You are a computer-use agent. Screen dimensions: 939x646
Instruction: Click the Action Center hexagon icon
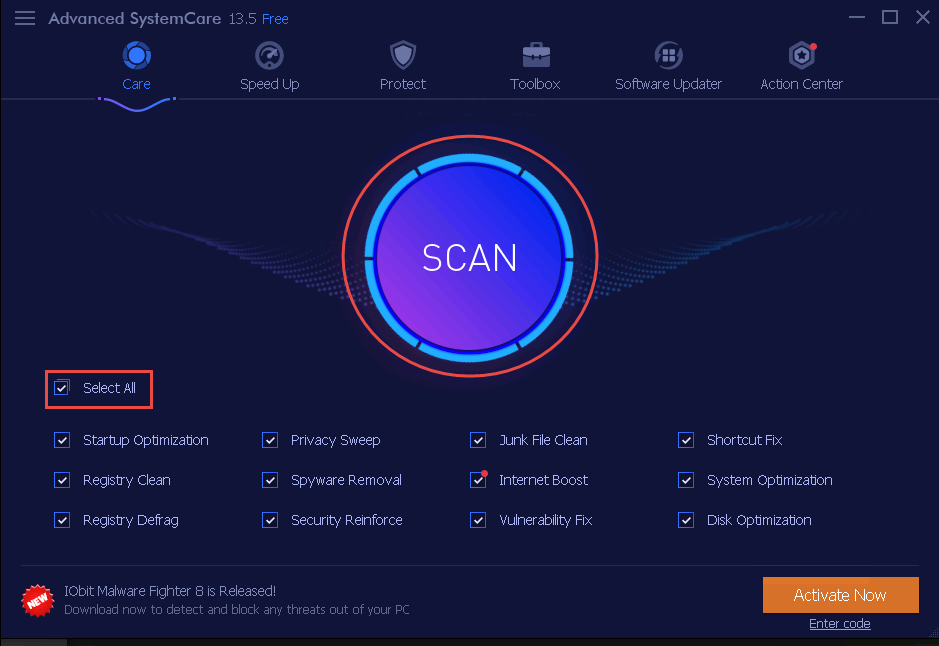pos(802,56)
